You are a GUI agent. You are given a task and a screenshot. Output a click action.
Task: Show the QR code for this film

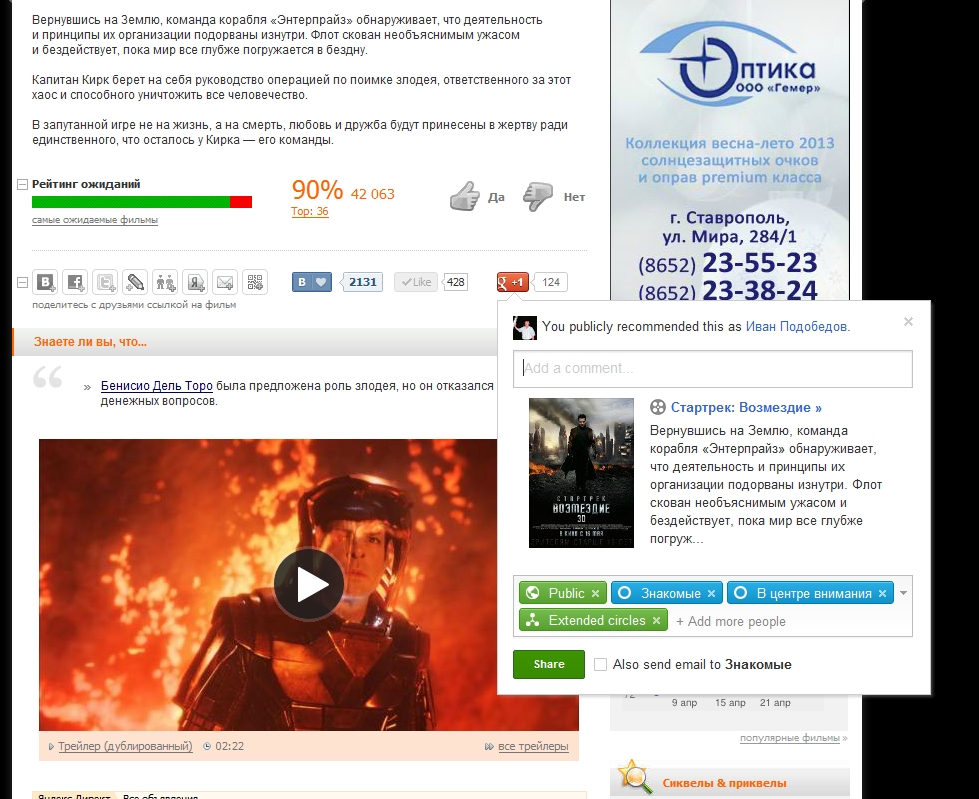pos(255,282)
